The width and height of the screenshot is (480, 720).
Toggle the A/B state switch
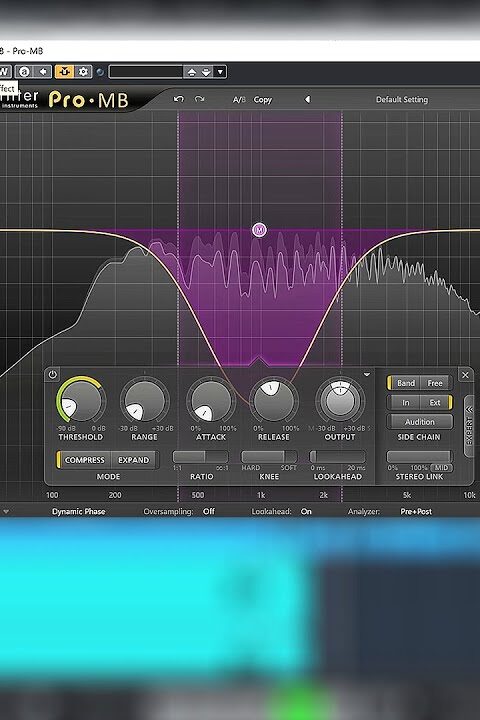(x=239, y=100)
